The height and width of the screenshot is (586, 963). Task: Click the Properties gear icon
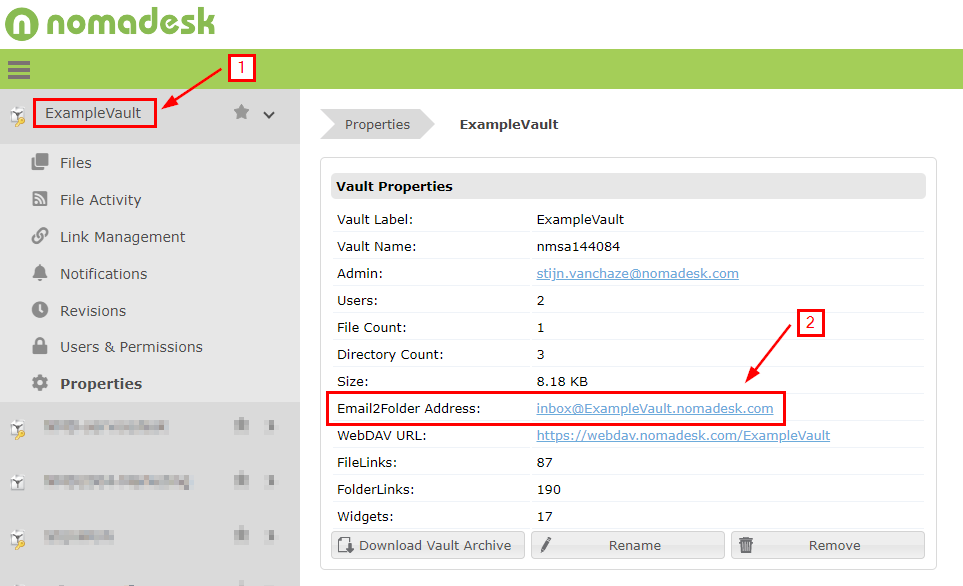tap(40, 383)
